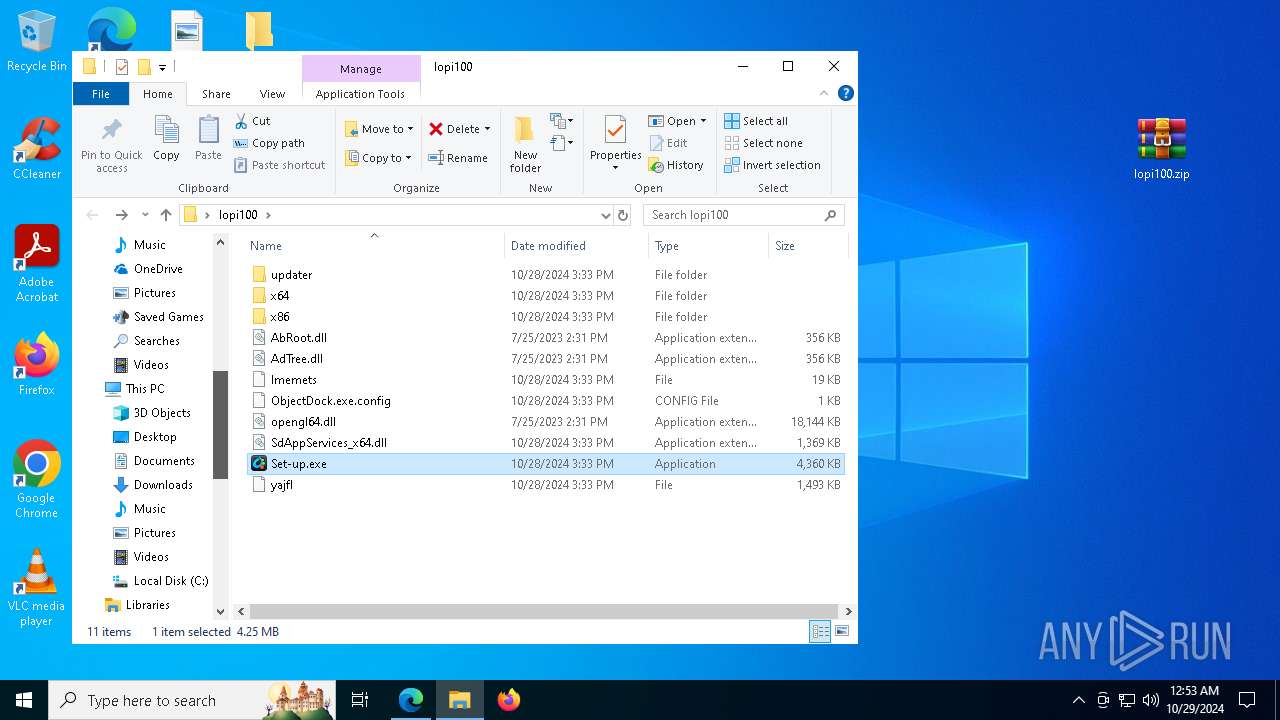Select the opengl64.dll file

[x=546, y=422]
